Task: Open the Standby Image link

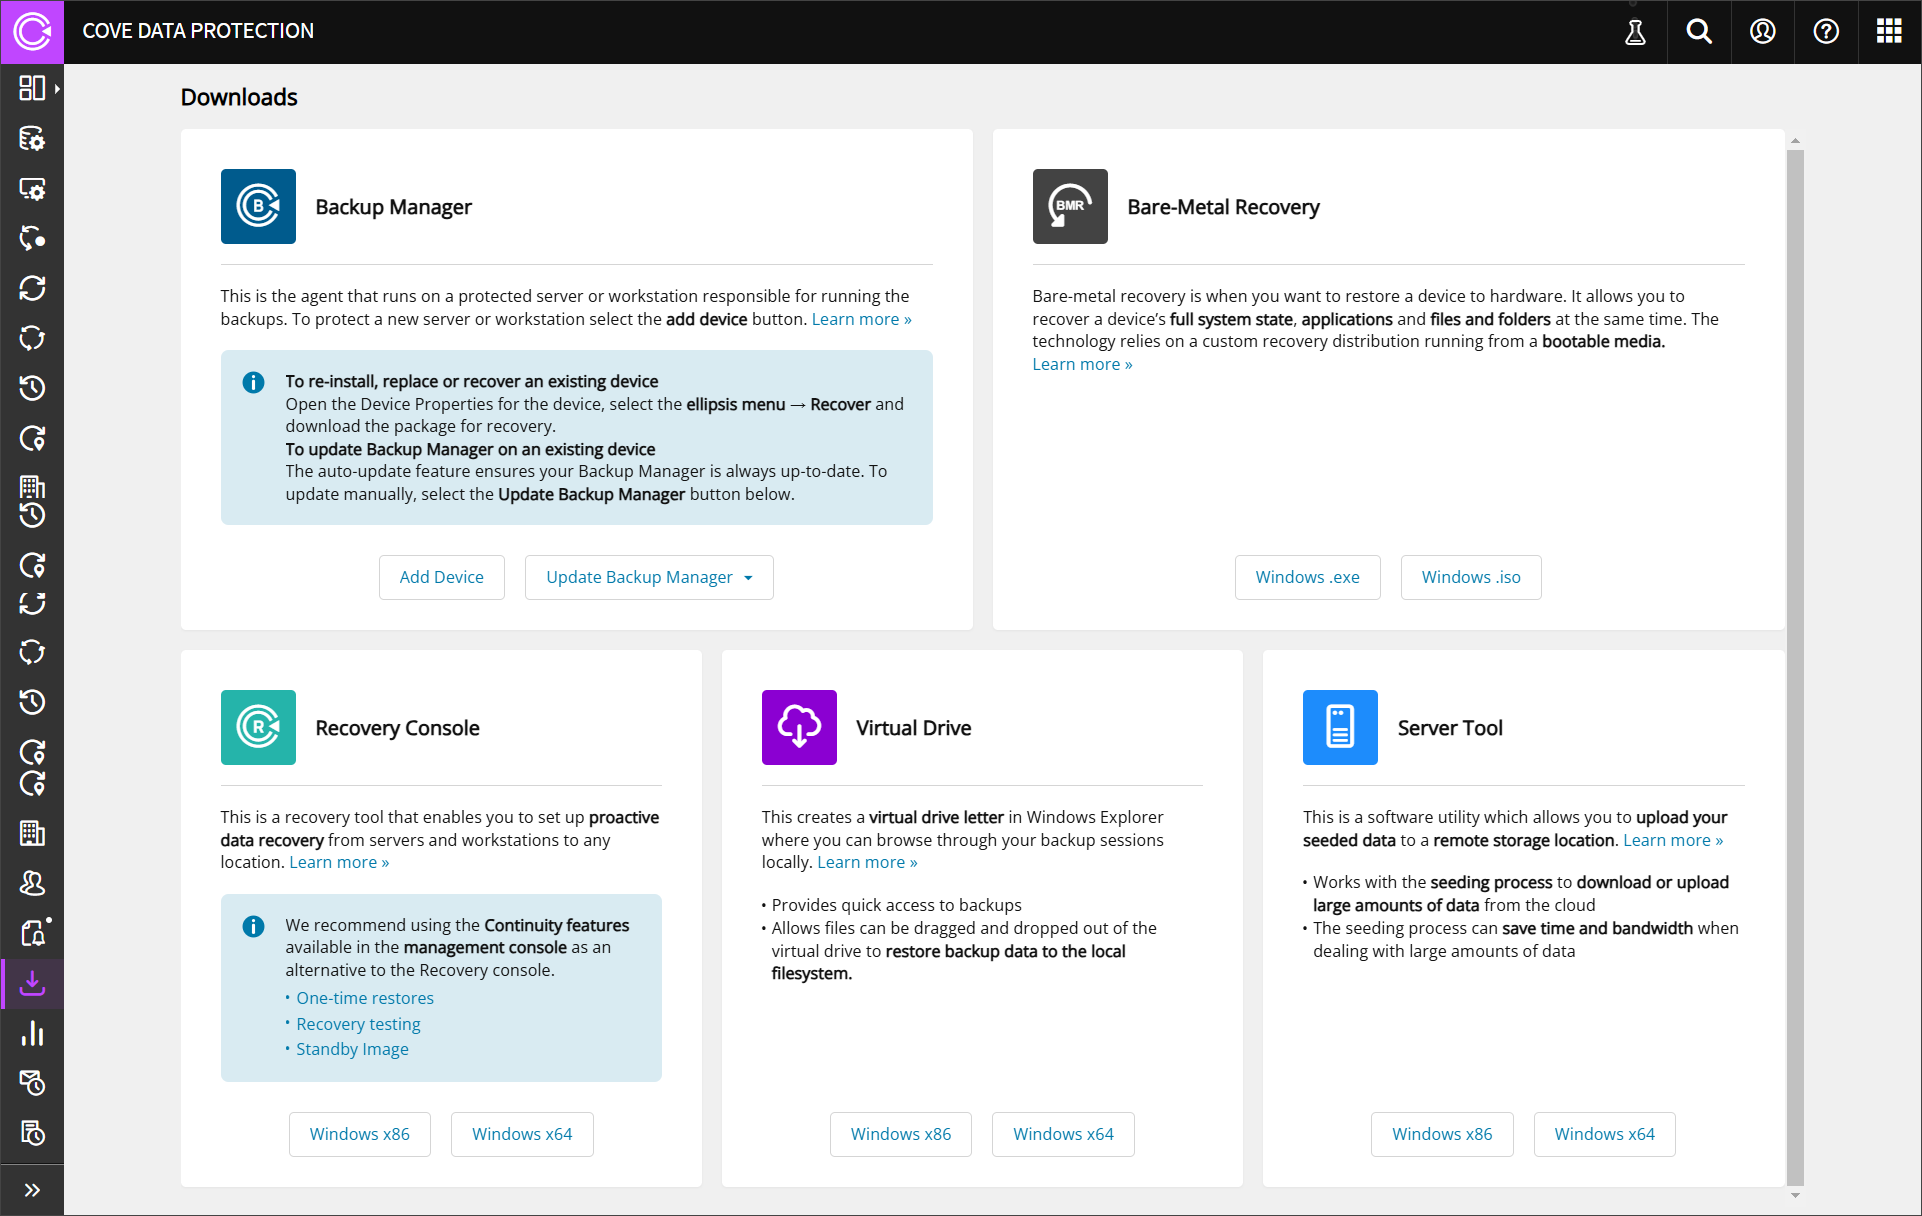Action: pyautogui.click(x=352, y=1049)
